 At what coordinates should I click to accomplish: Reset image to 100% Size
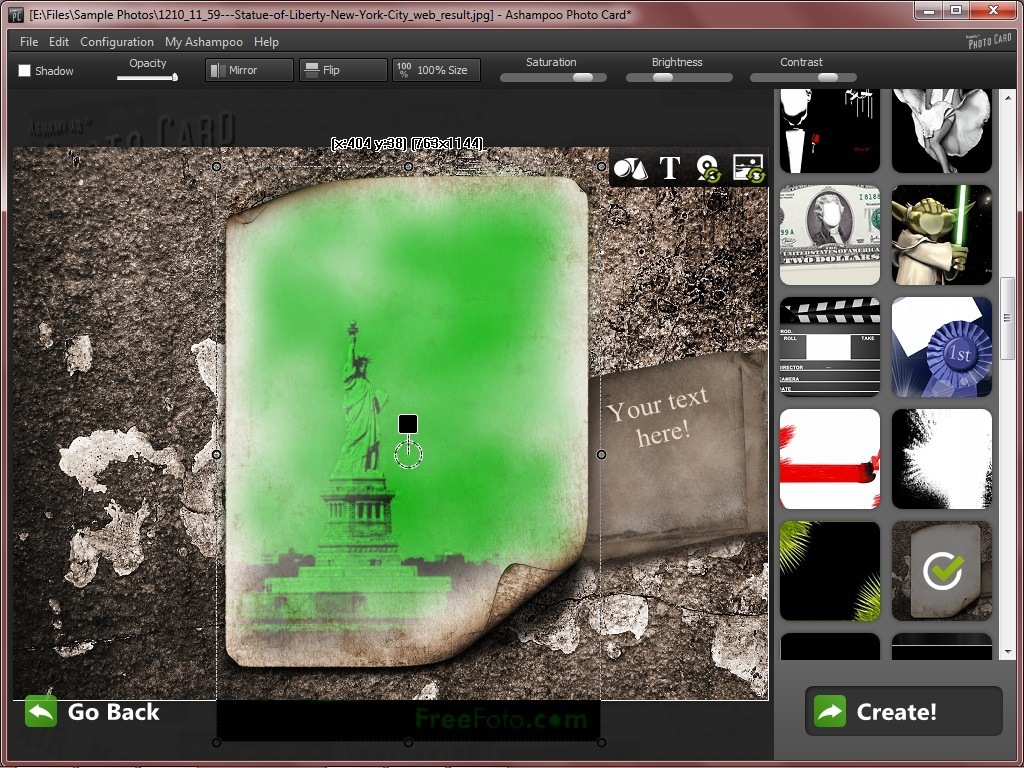click(x=436, y=70)
